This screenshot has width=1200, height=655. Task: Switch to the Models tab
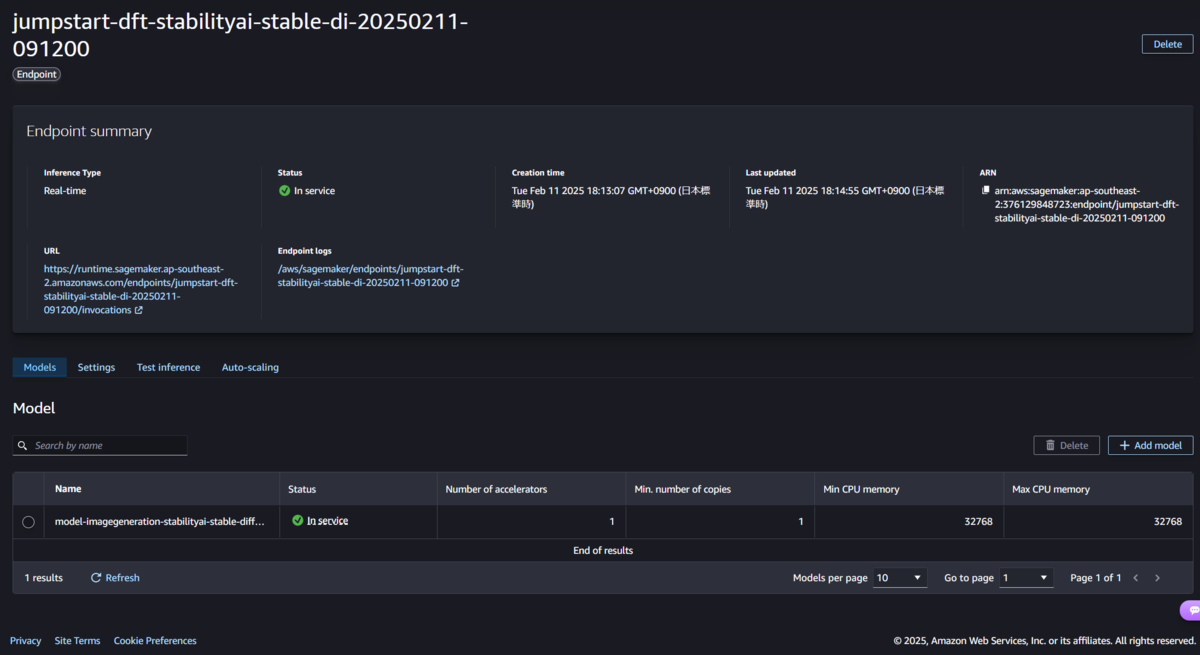40,367
